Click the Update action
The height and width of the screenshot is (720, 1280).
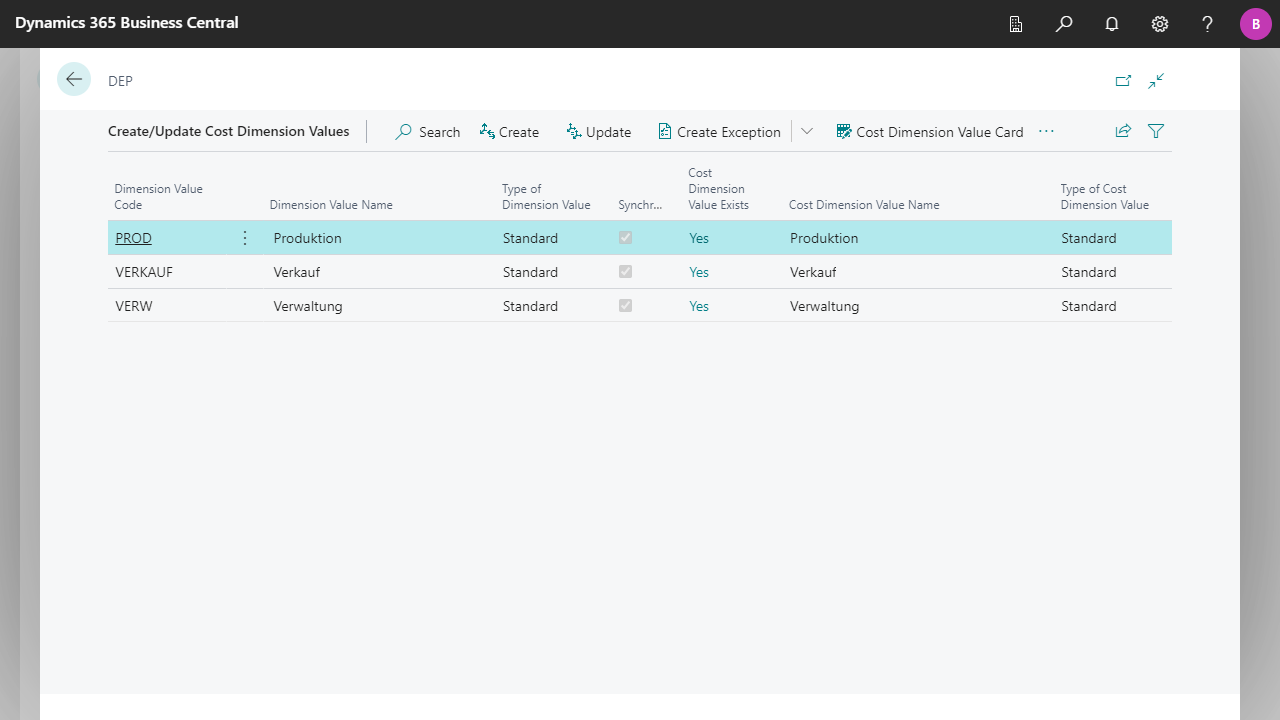click(598, 132)
